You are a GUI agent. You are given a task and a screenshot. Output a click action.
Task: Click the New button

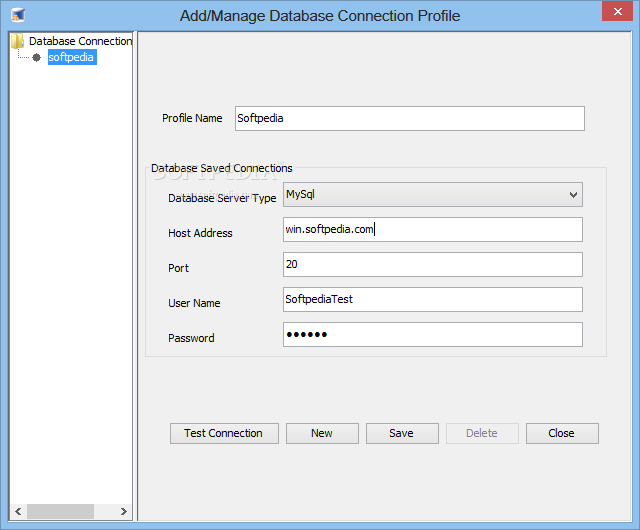pyautogui.click(x=322, y=433)
